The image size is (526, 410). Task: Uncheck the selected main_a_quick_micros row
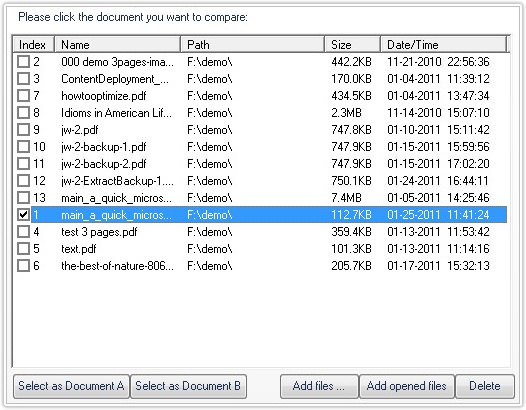(23, 215)
